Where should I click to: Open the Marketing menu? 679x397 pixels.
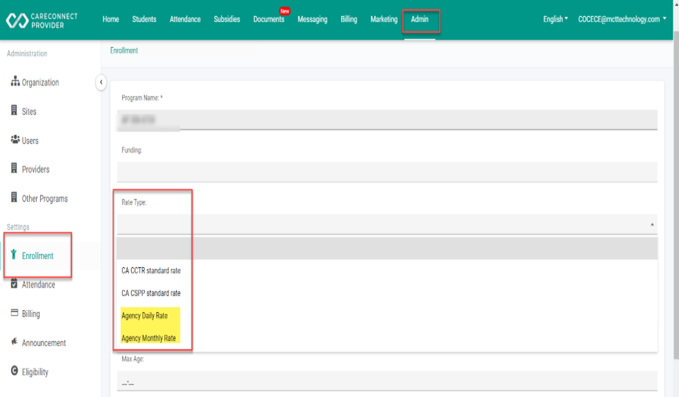pos(384,19)
